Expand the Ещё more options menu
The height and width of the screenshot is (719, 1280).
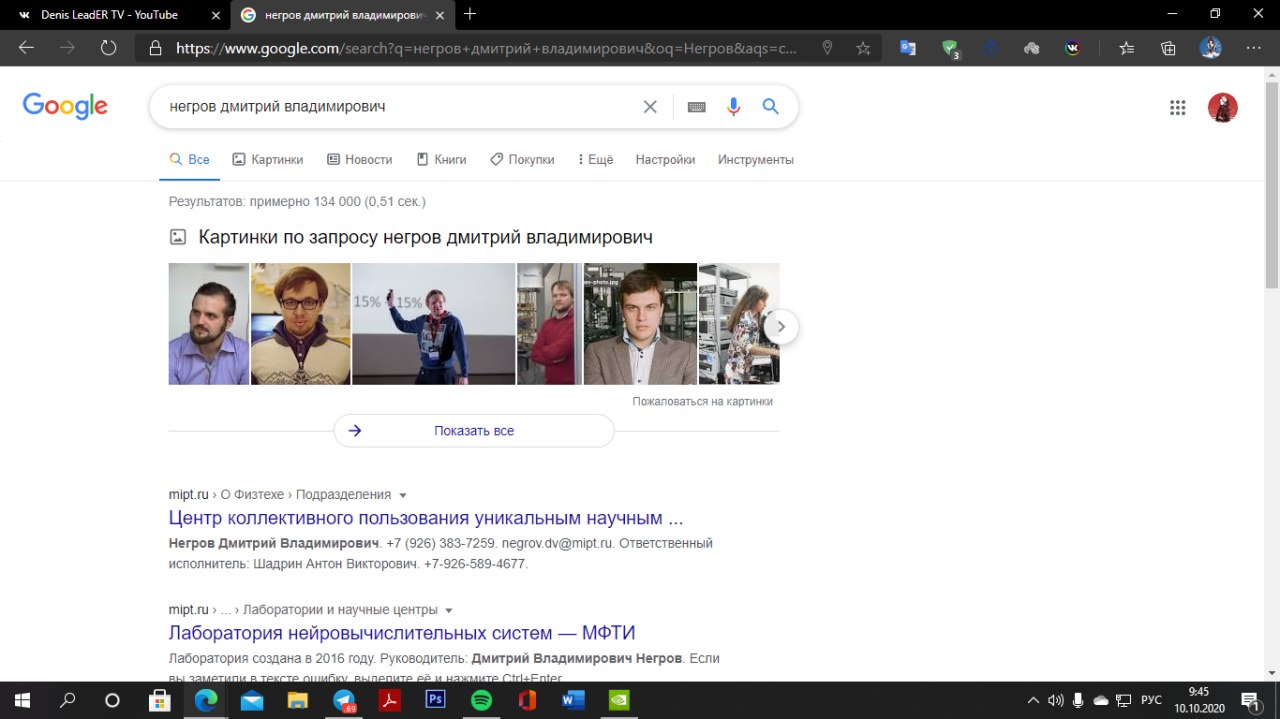[595, 159]
